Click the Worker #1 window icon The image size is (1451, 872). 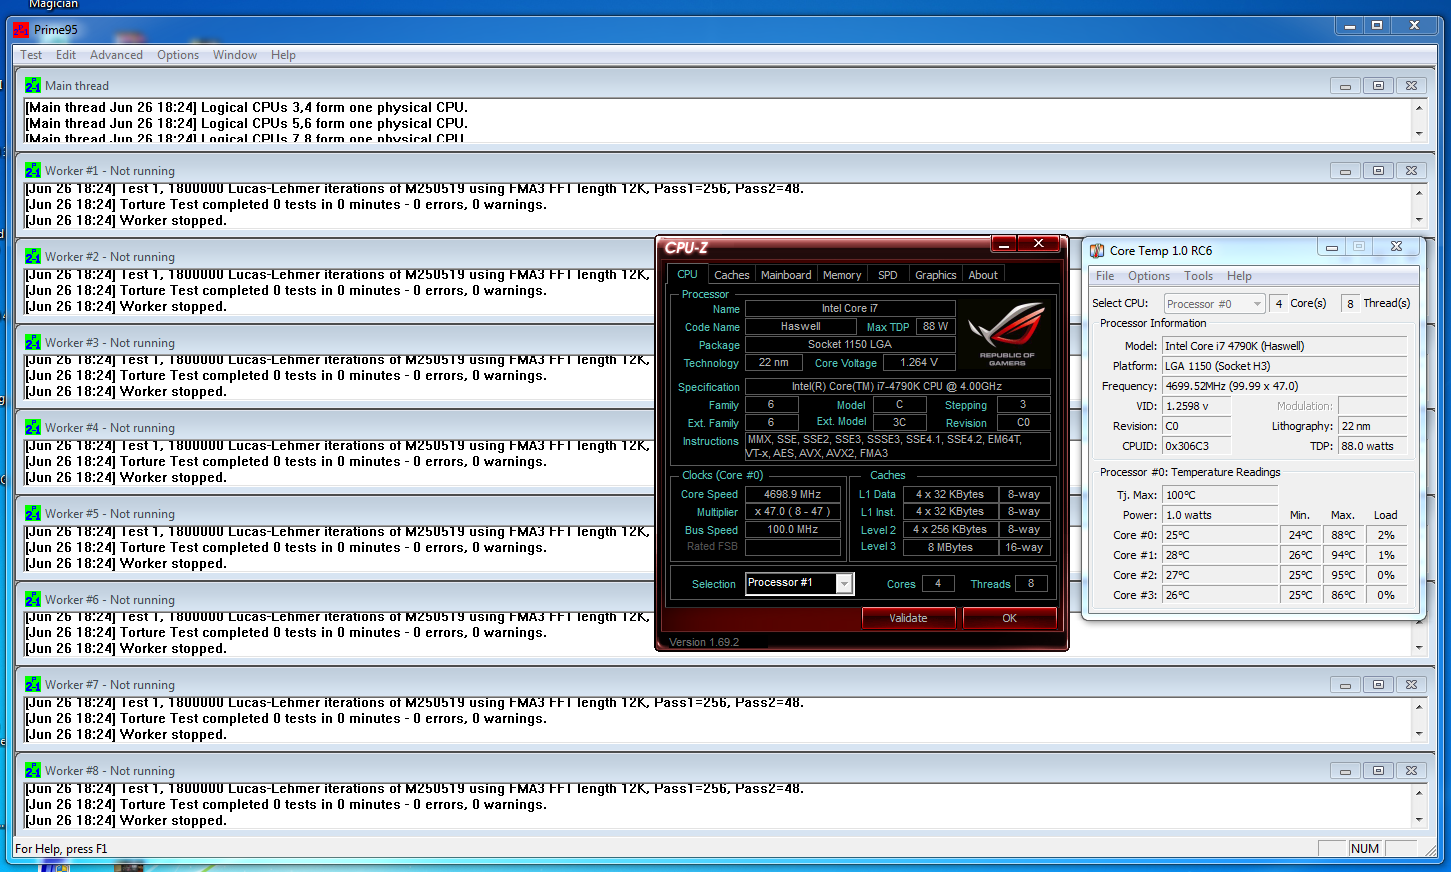coord(33,171)
